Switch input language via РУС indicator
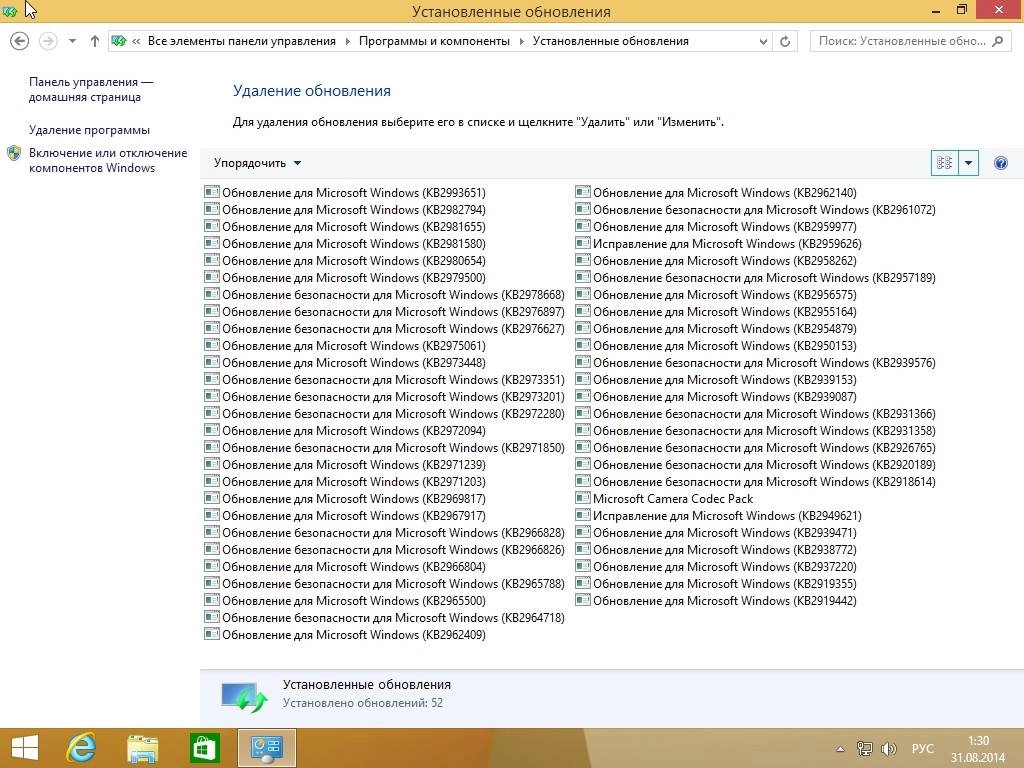This screenshot has height=768, width=1024. [922, 748]
